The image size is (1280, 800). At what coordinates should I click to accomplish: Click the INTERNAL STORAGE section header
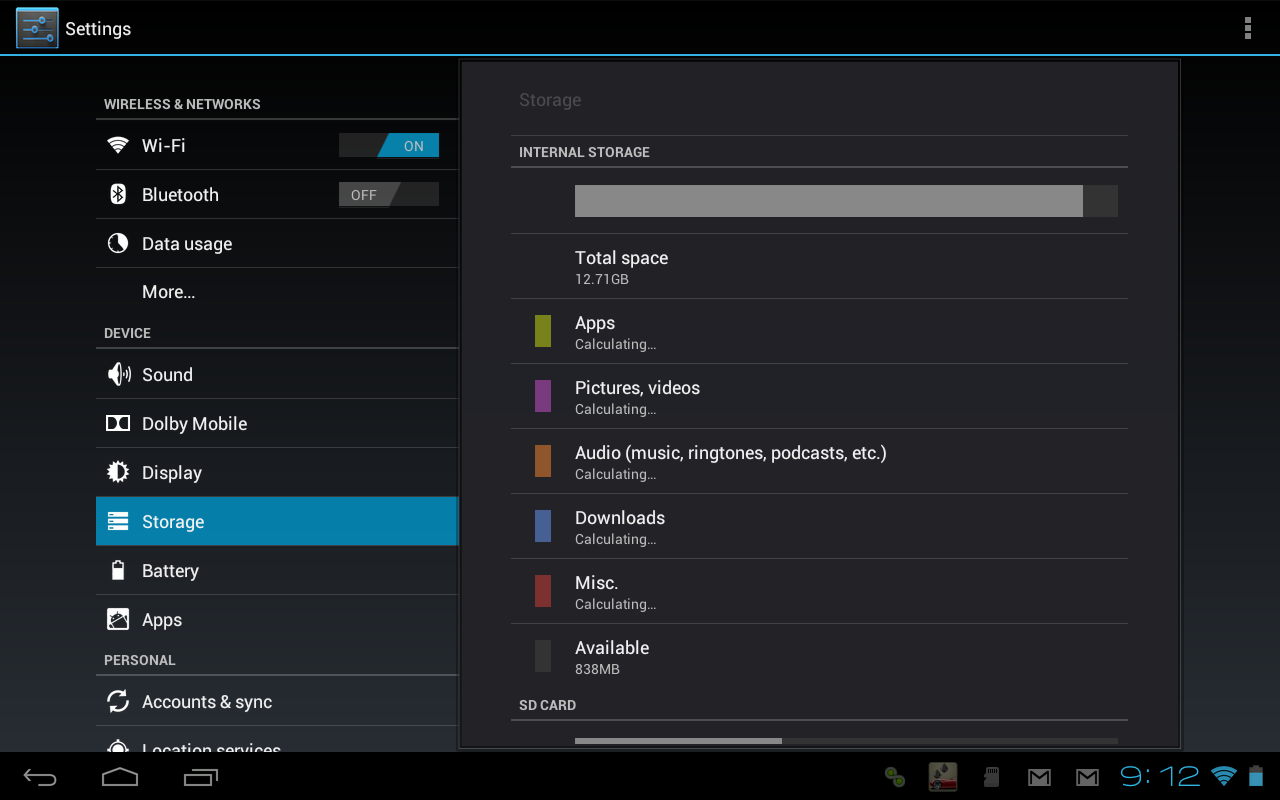(584, 152)
